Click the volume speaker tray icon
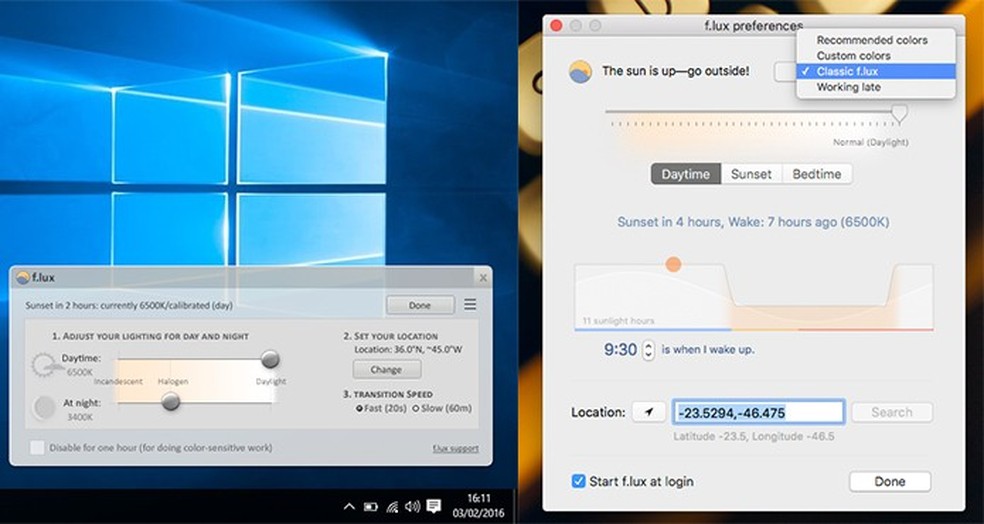The image size is (984, 524). [412, 506]
